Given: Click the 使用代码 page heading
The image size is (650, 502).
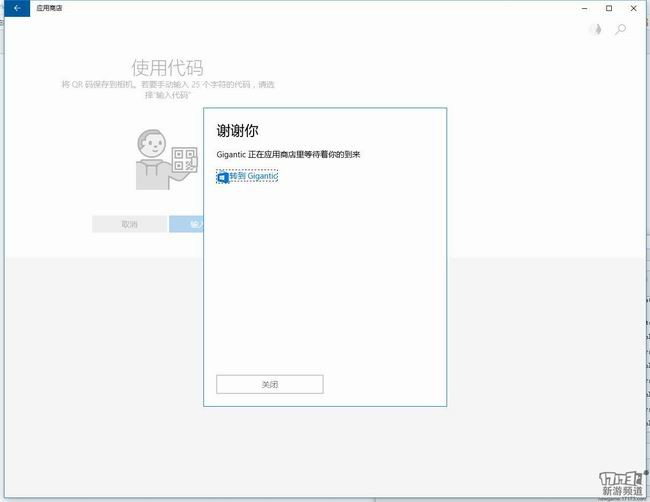Looking at the screenshot, I should point(167,68).
